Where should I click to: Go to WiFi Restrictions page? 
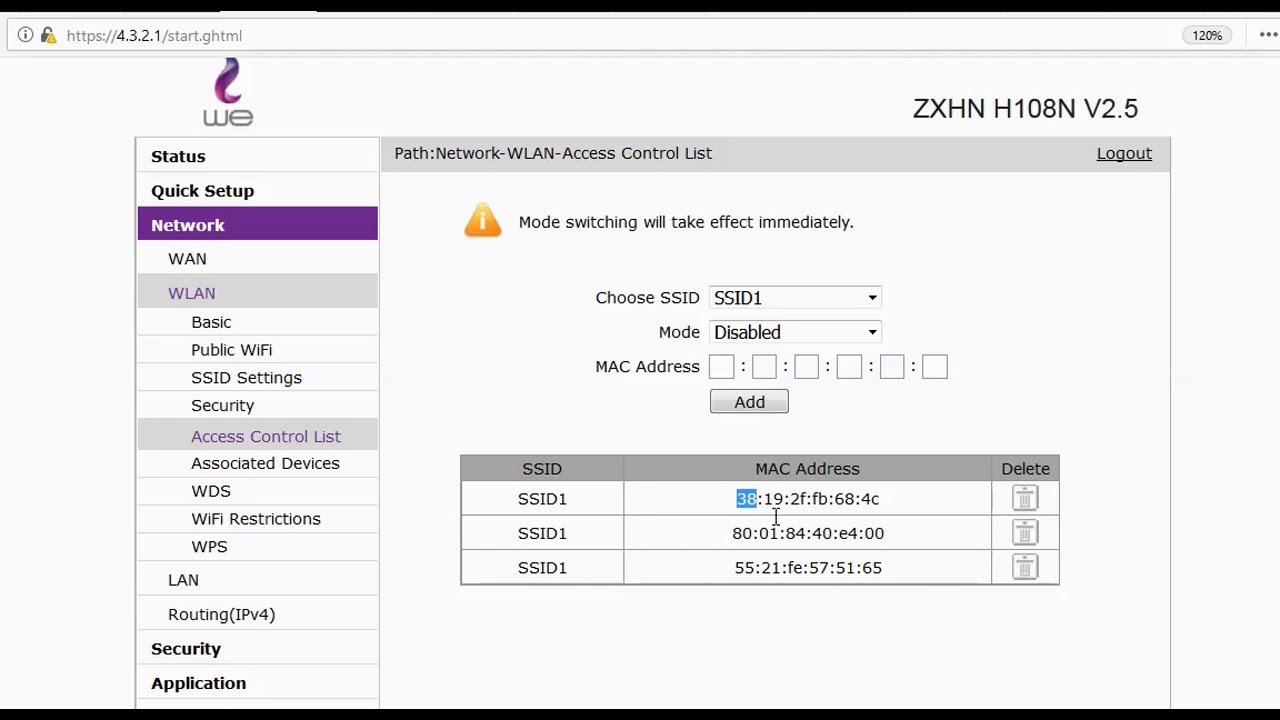click(256, 519)
